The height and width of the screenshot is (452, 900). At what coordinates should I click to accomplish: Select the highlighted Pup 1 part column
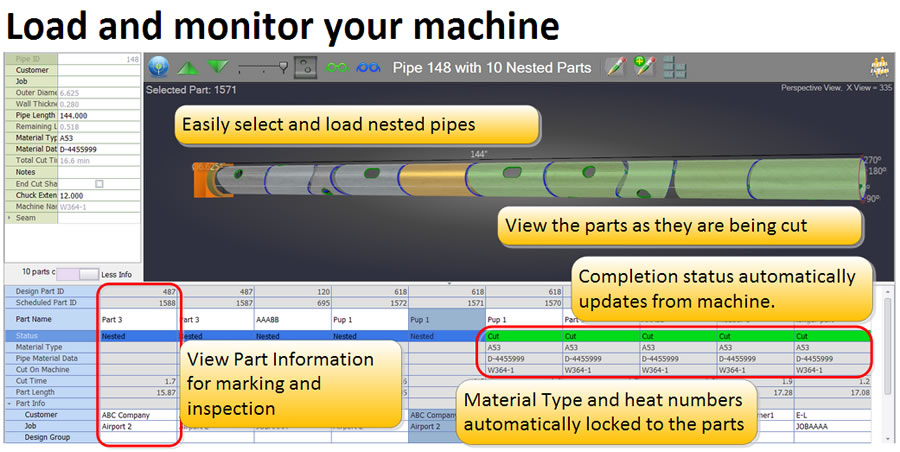click(x=444, y=319)
